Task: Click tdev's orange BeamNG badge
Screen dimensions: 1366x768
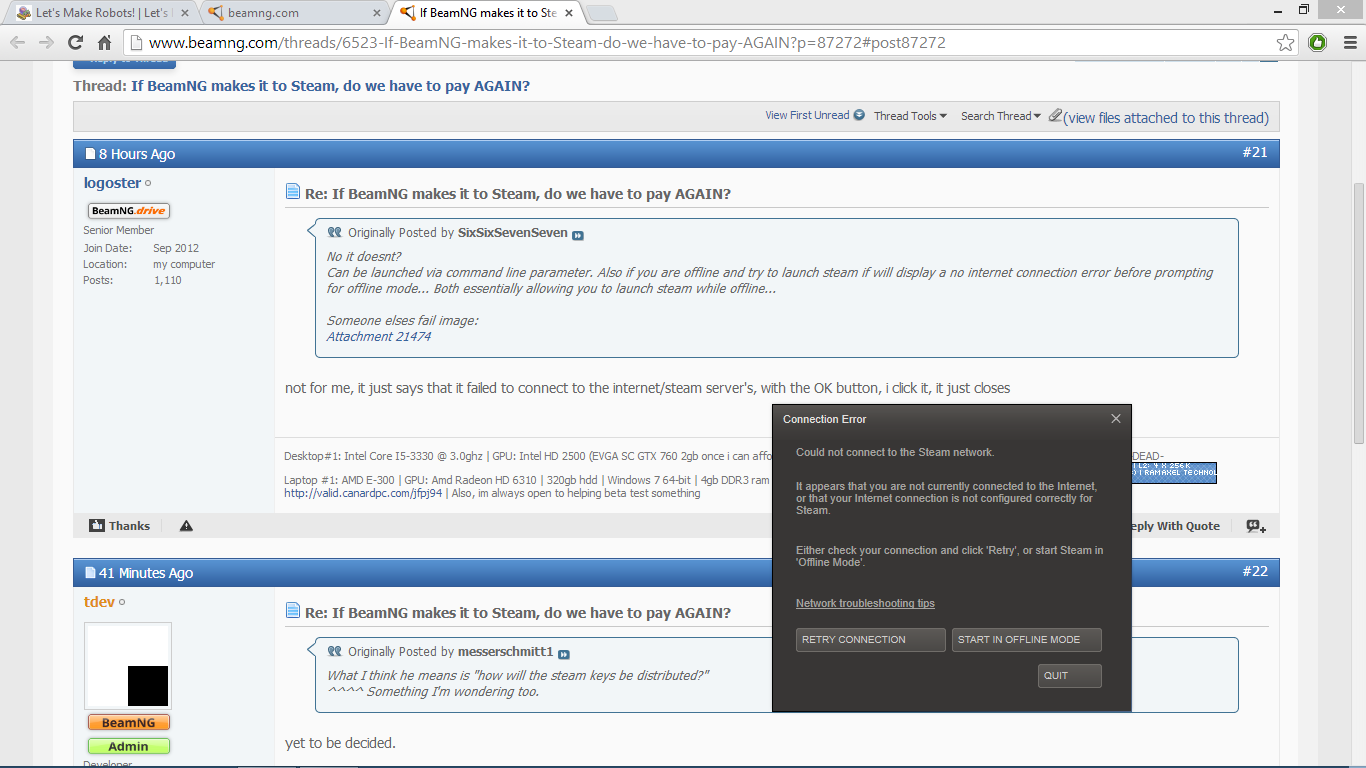Action: (x=129, y=722)
